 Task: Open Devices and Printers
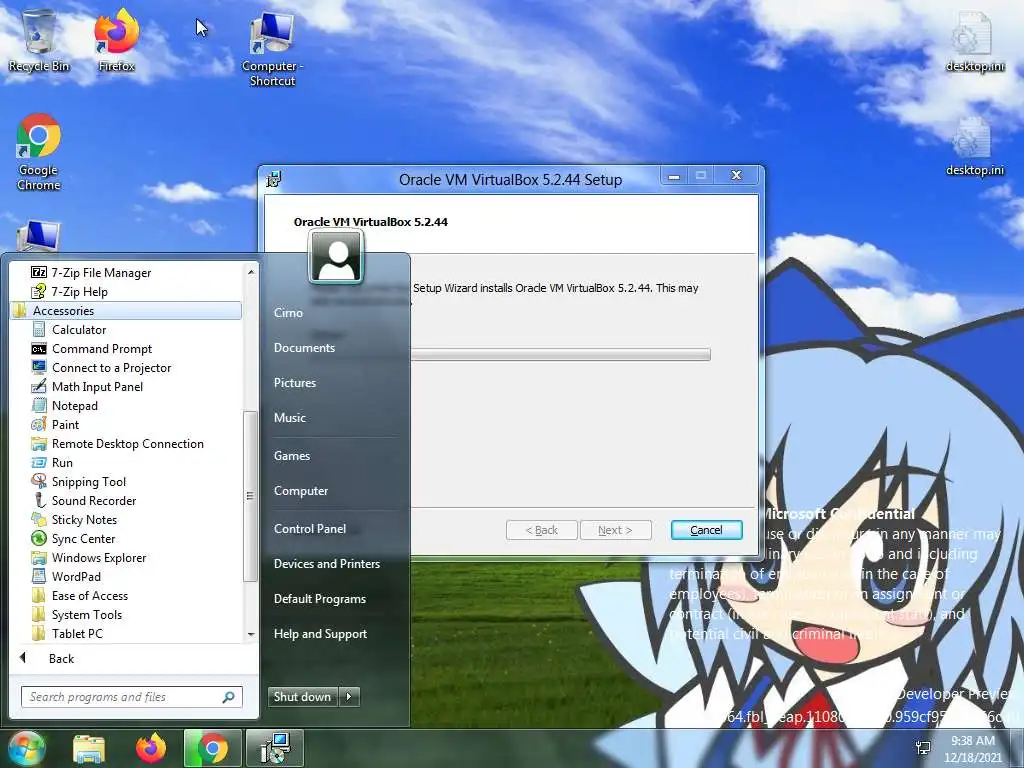tap(327, 564)
